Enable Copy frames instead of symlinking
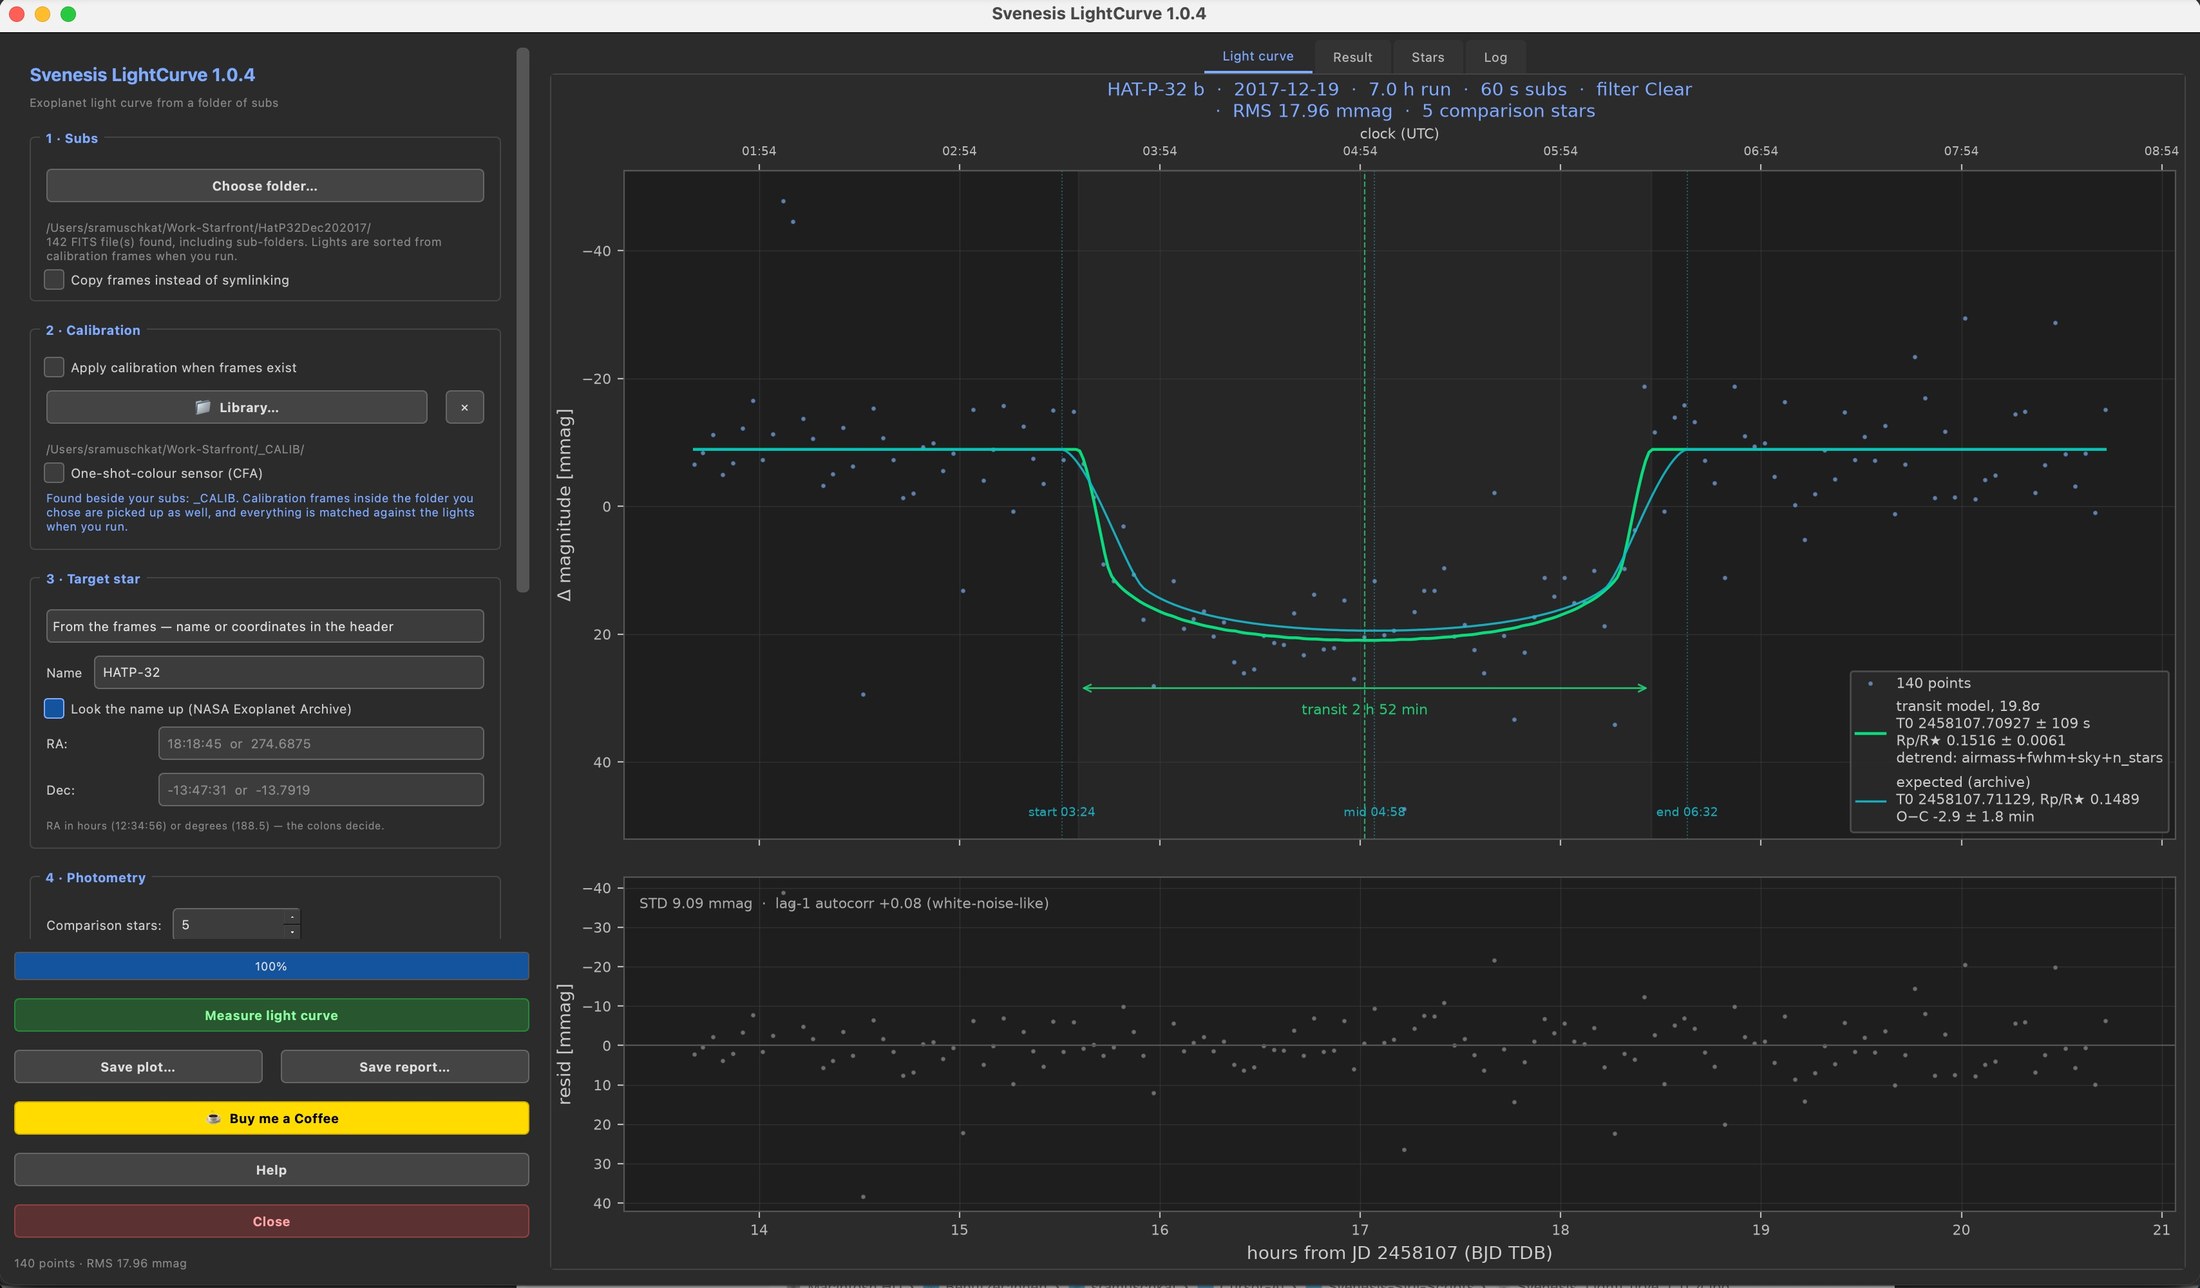This screenshot has width=2200, height=1288. pos(54,280)
